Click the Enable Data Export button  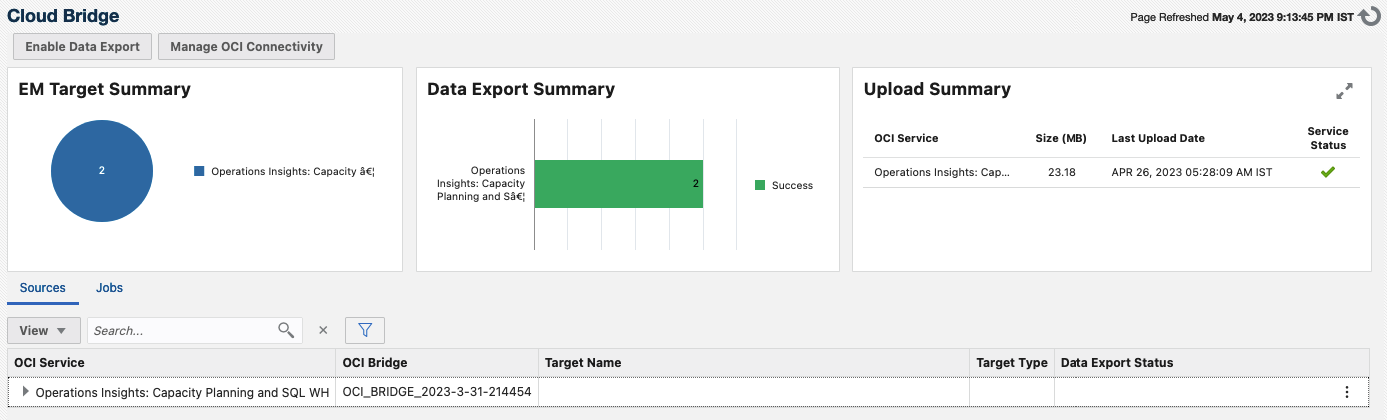83,46
